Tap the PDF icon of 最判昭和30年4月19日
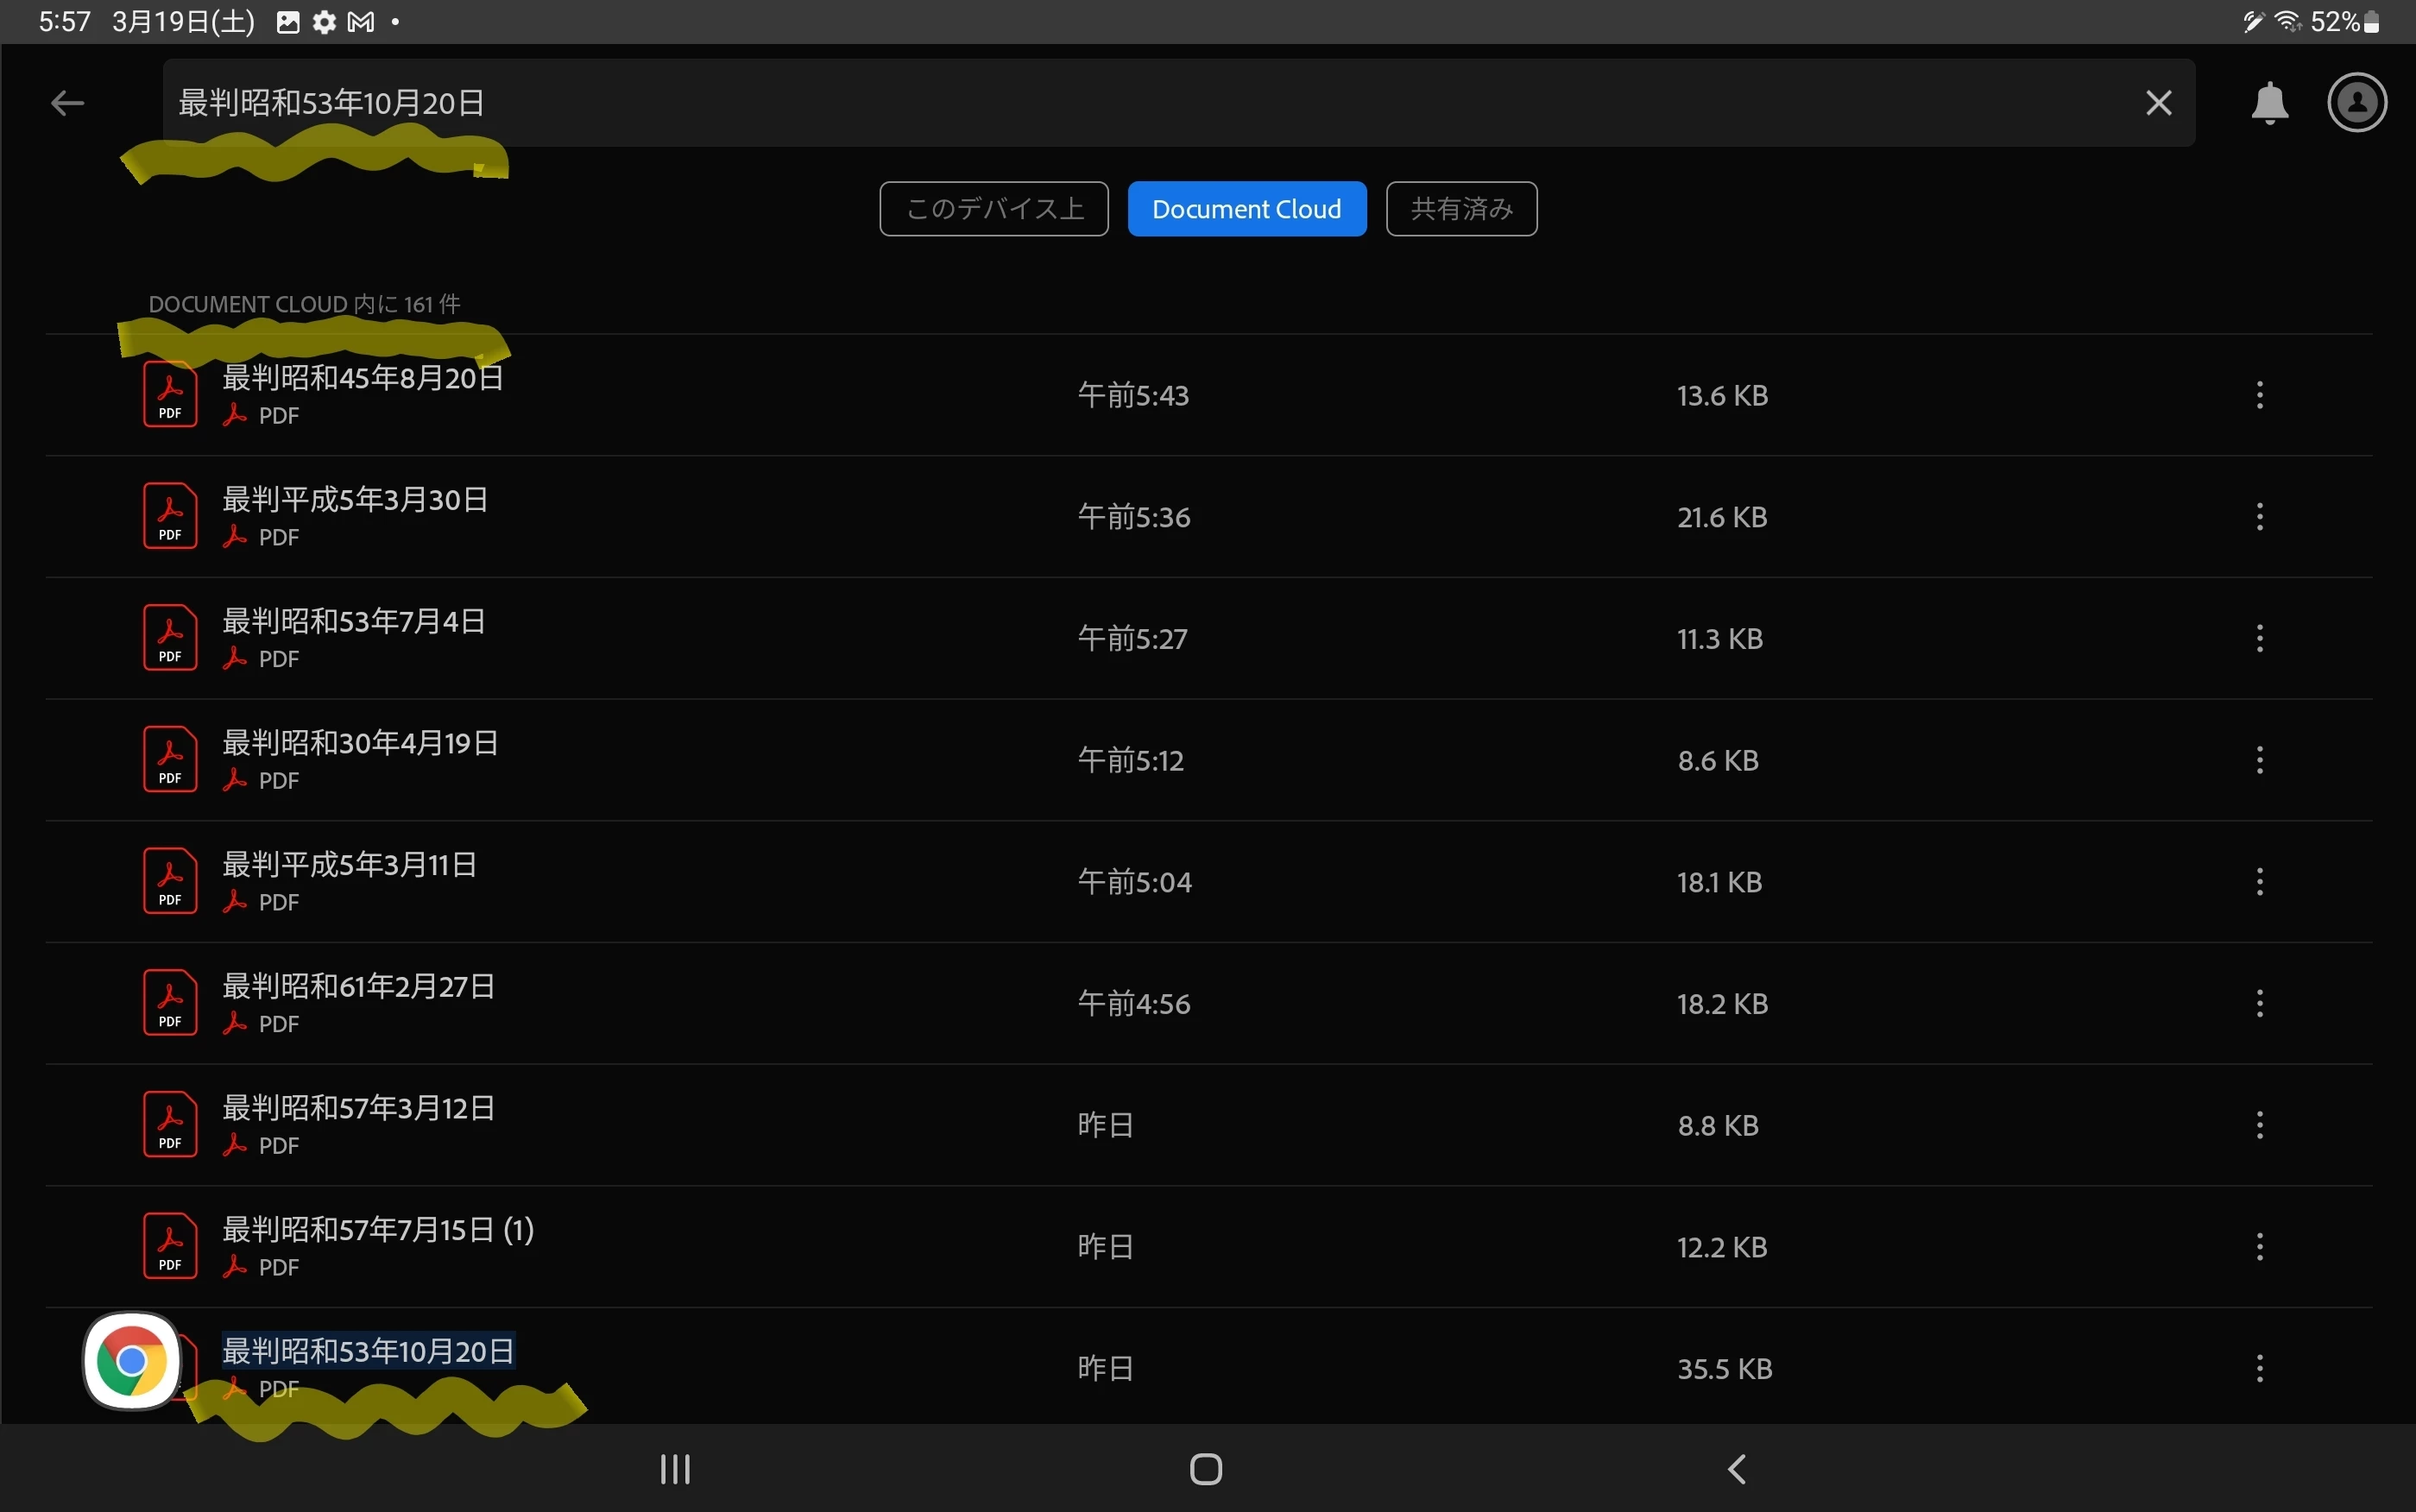 coord(170,760)
